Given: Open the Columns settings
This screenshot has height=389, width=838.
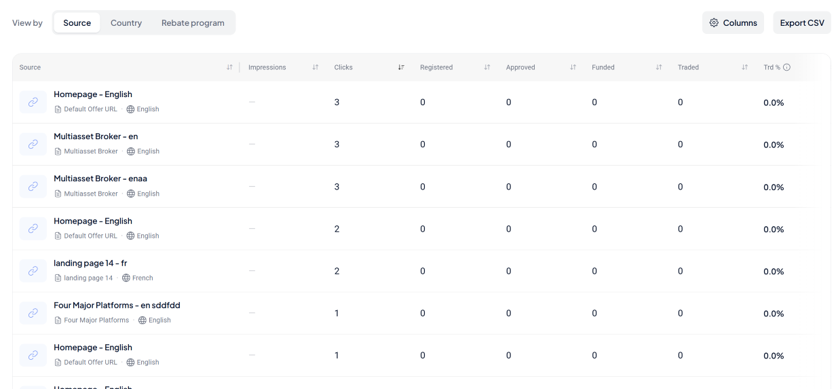Looking at the screenshot, I should tap(733, 22).
